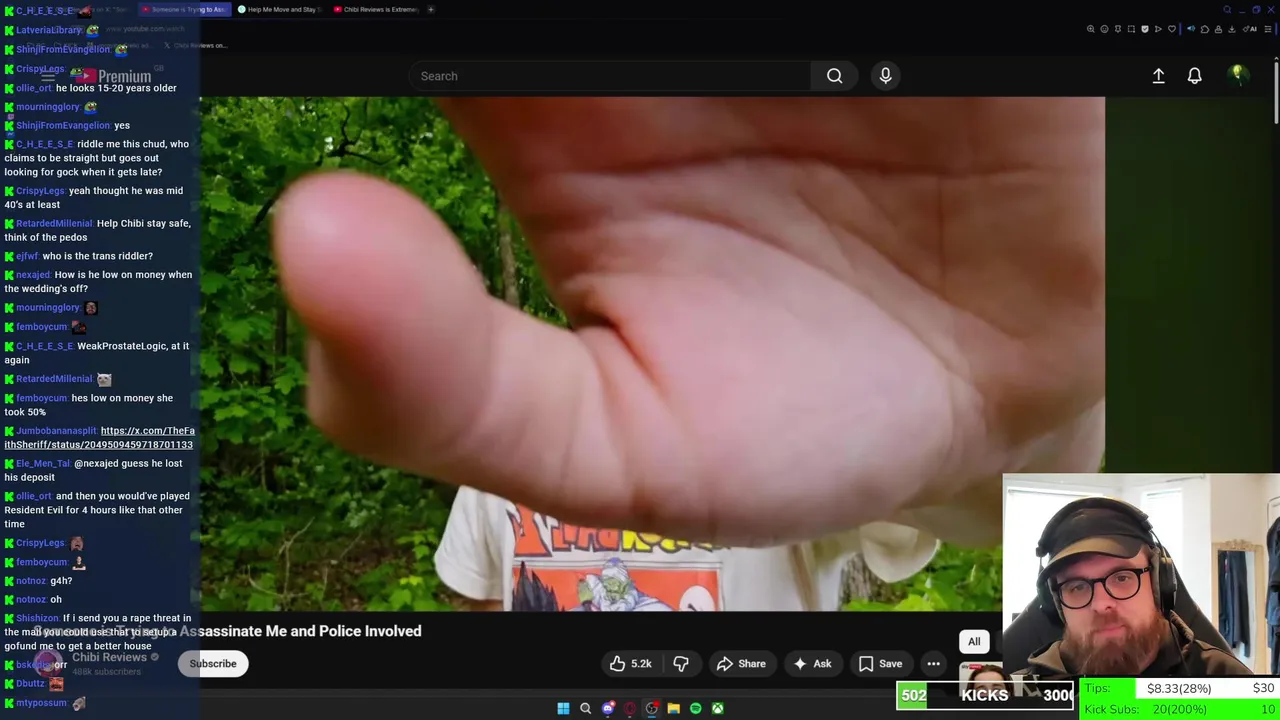The width and height of the screenshot is (1280, 720).
Task: Click the YouTube search magnifier button
Action: pyautogui.click(x=834, y=76)
